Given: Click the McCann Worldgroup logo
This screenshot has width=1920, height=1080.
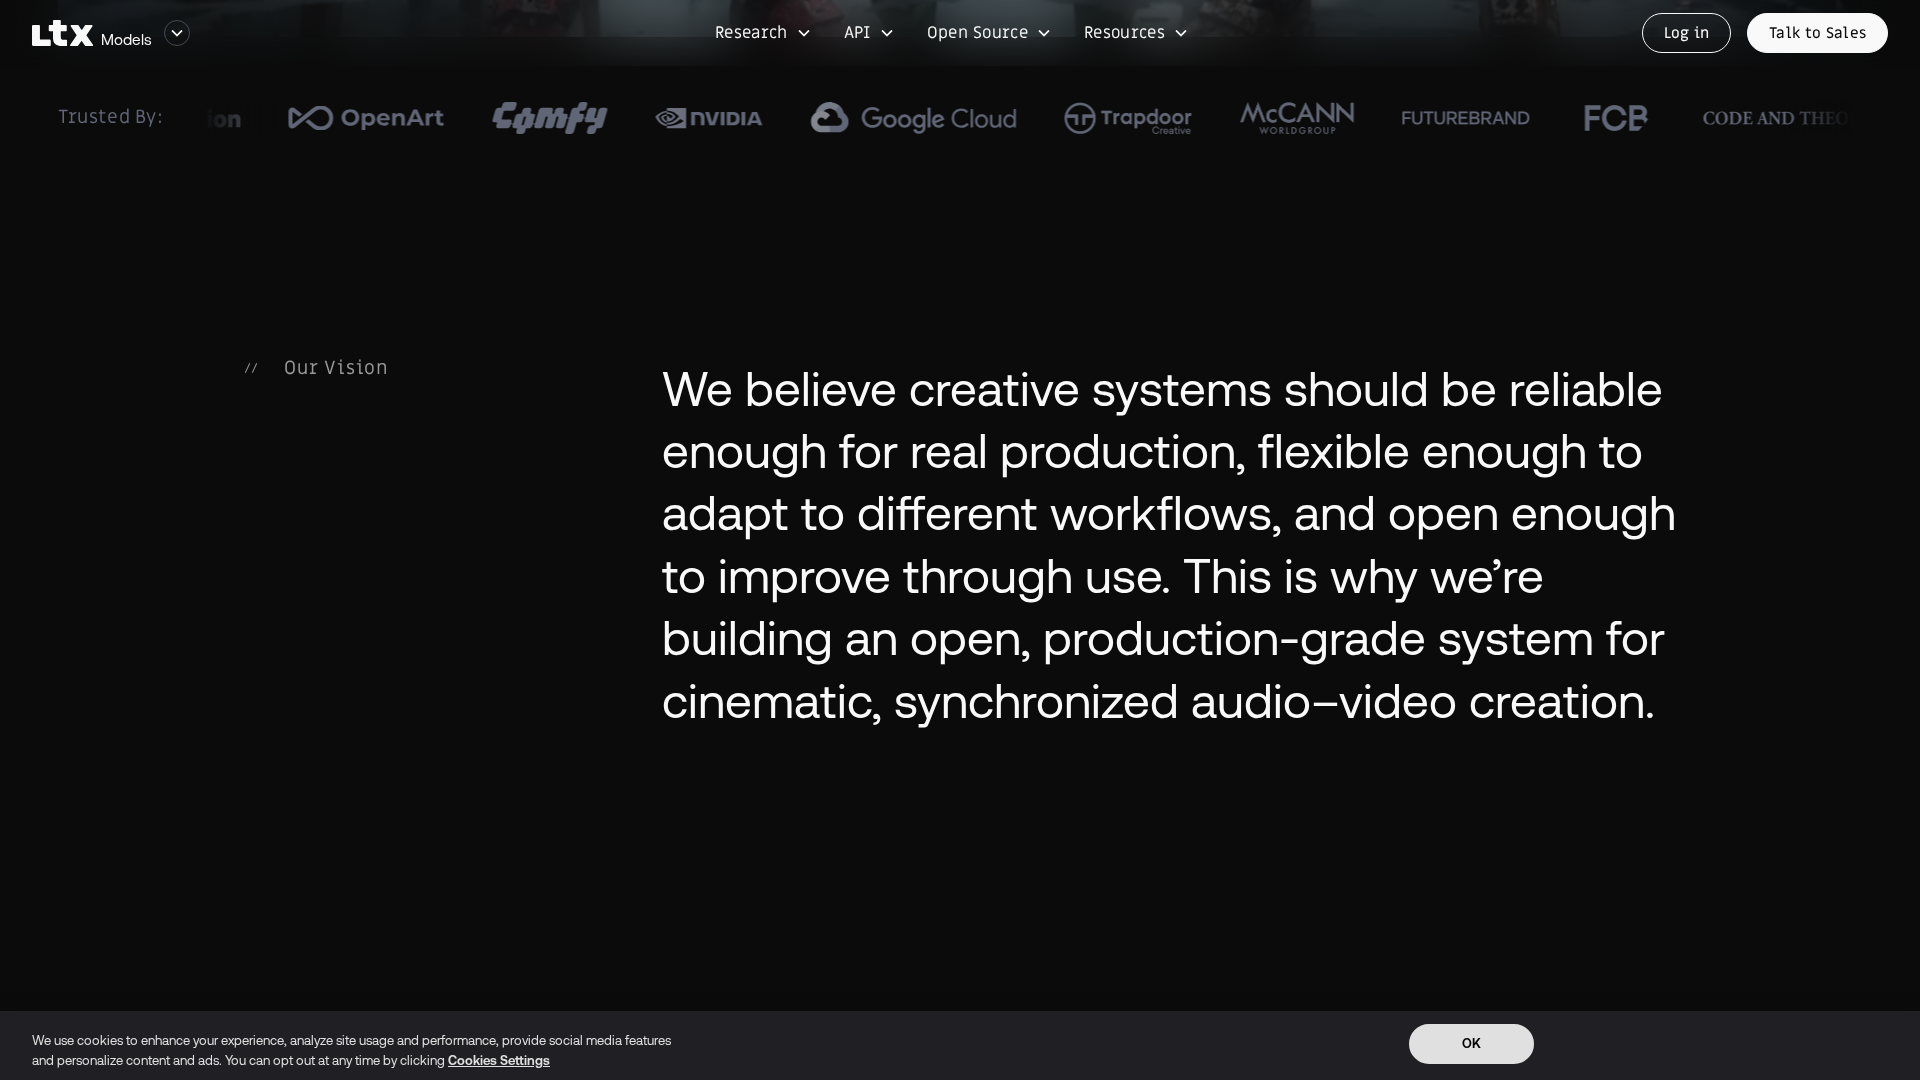Looking at the screenshot, I should click(x=1297, y=118).
